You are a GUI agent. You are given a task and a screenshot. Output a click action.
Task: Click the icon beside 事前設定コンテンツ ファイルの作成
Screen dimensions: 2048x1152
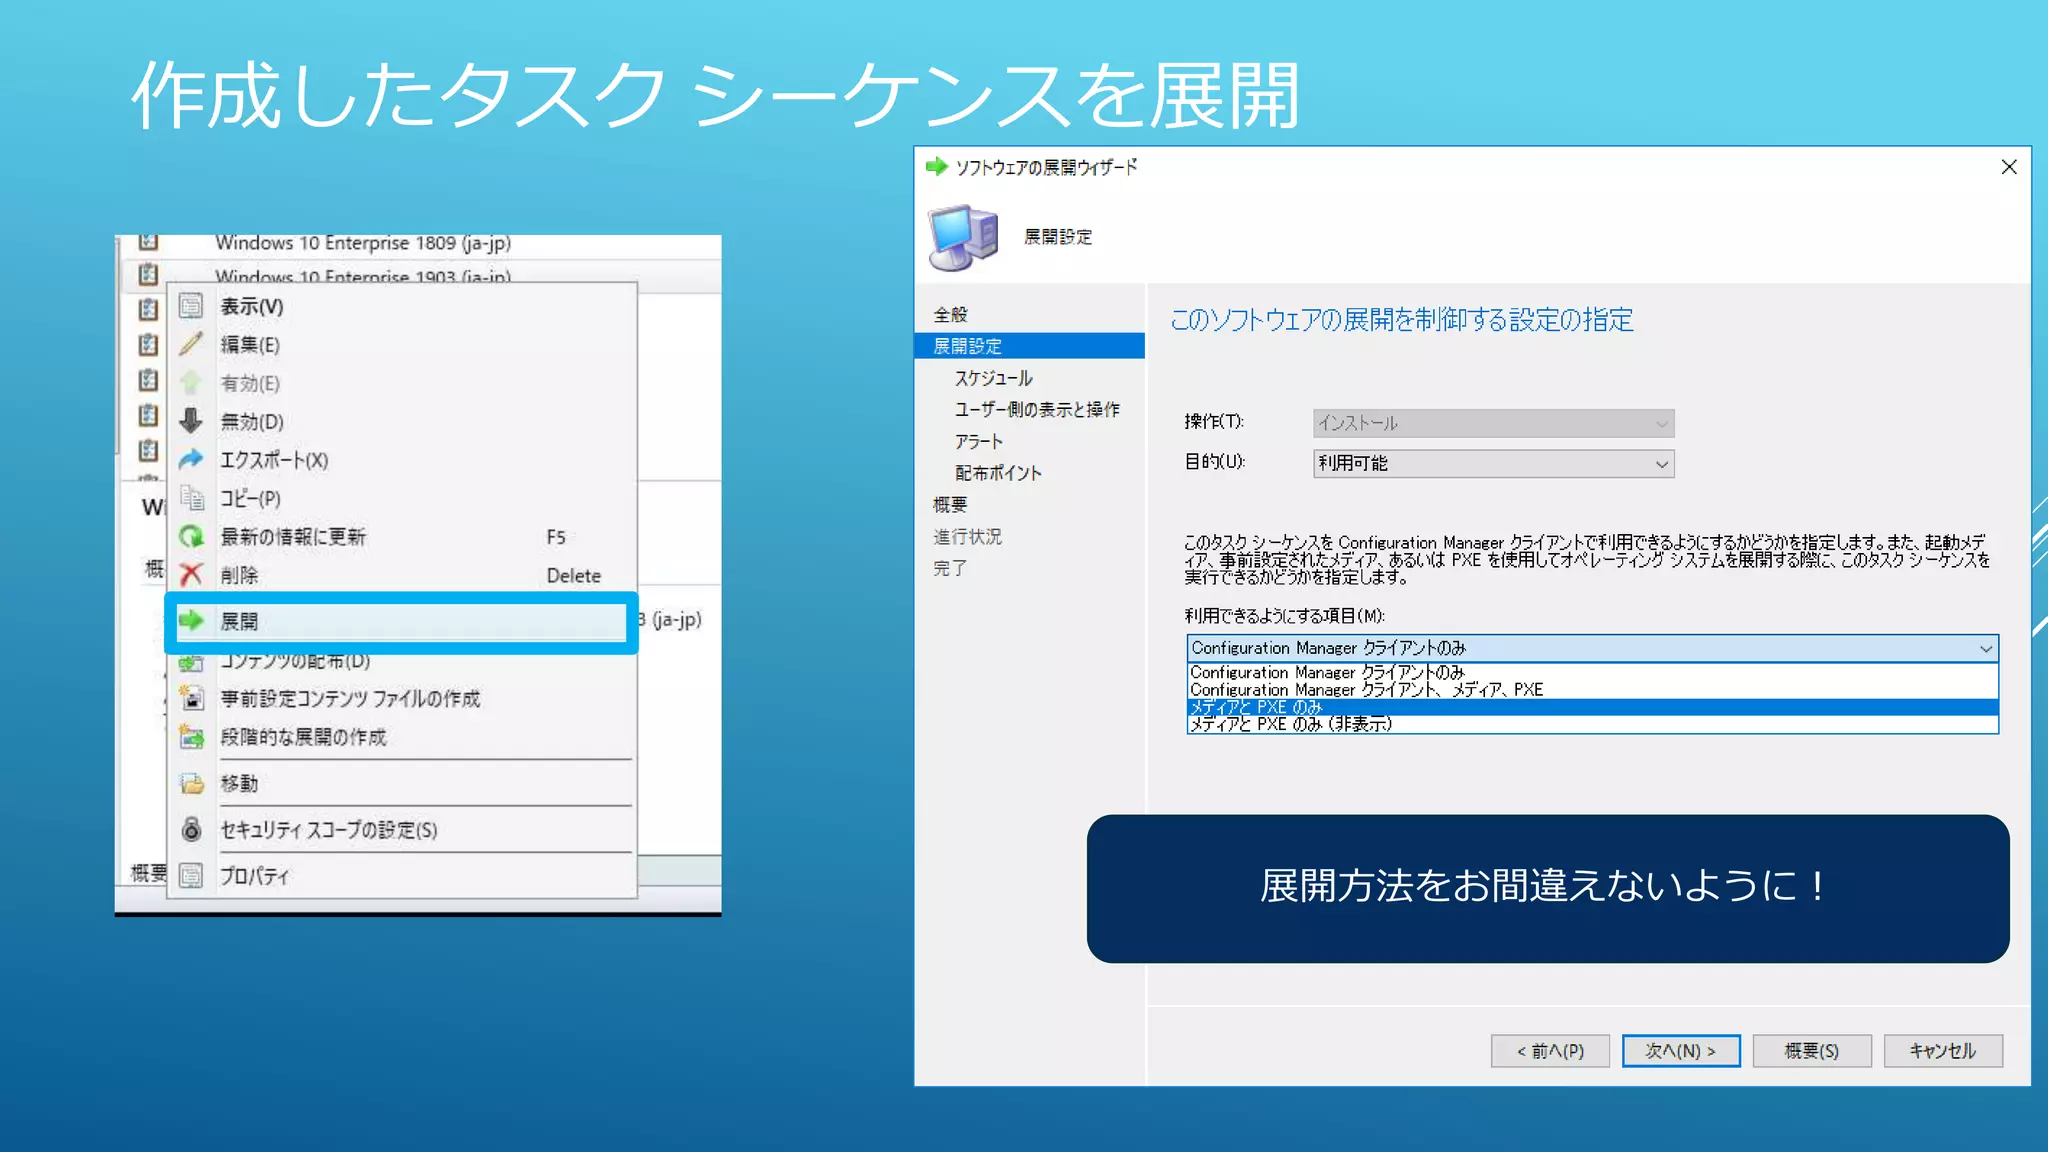tap(191, 698)
